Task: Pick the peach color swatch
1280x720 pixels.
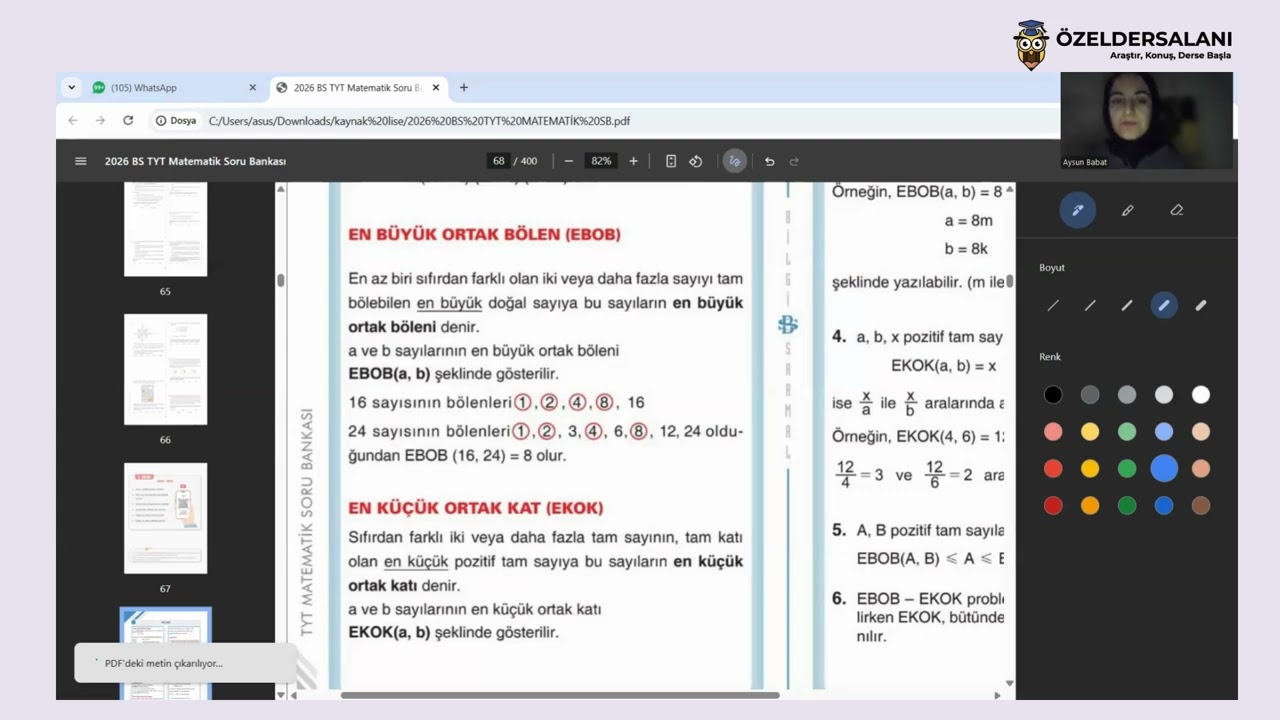Action: 1201,432
